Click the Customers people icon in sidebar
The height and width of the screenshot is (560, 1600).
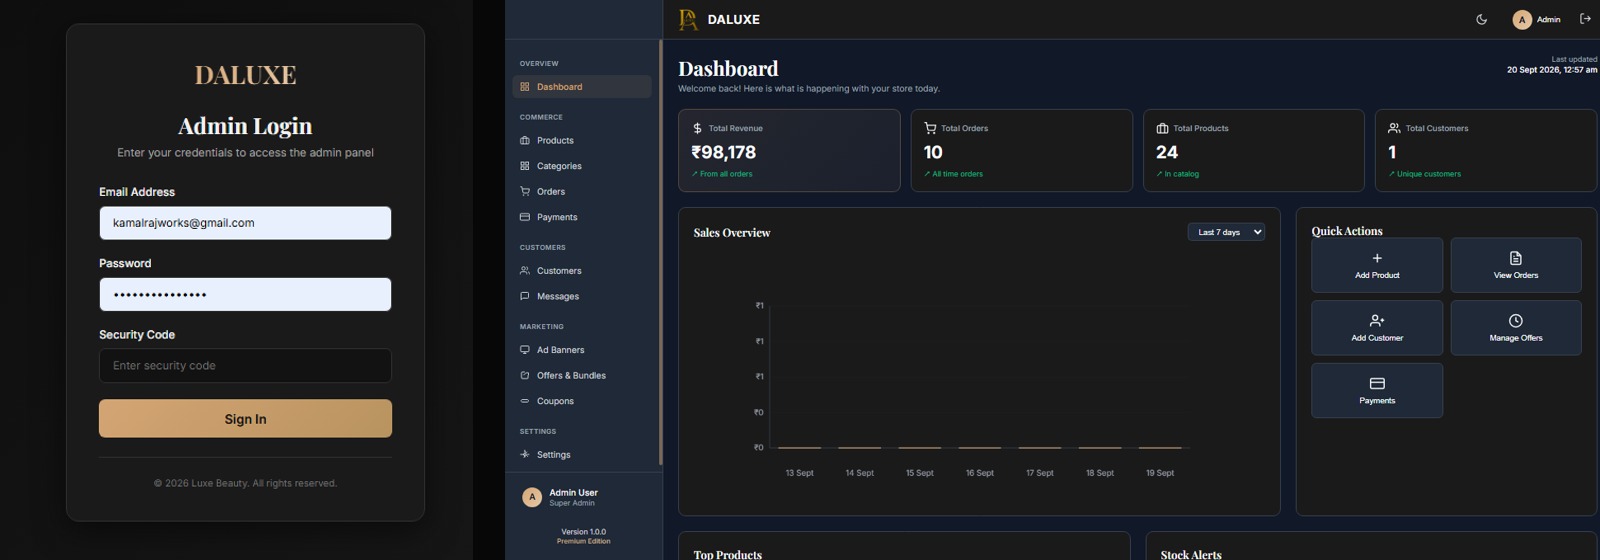point(525,271)
